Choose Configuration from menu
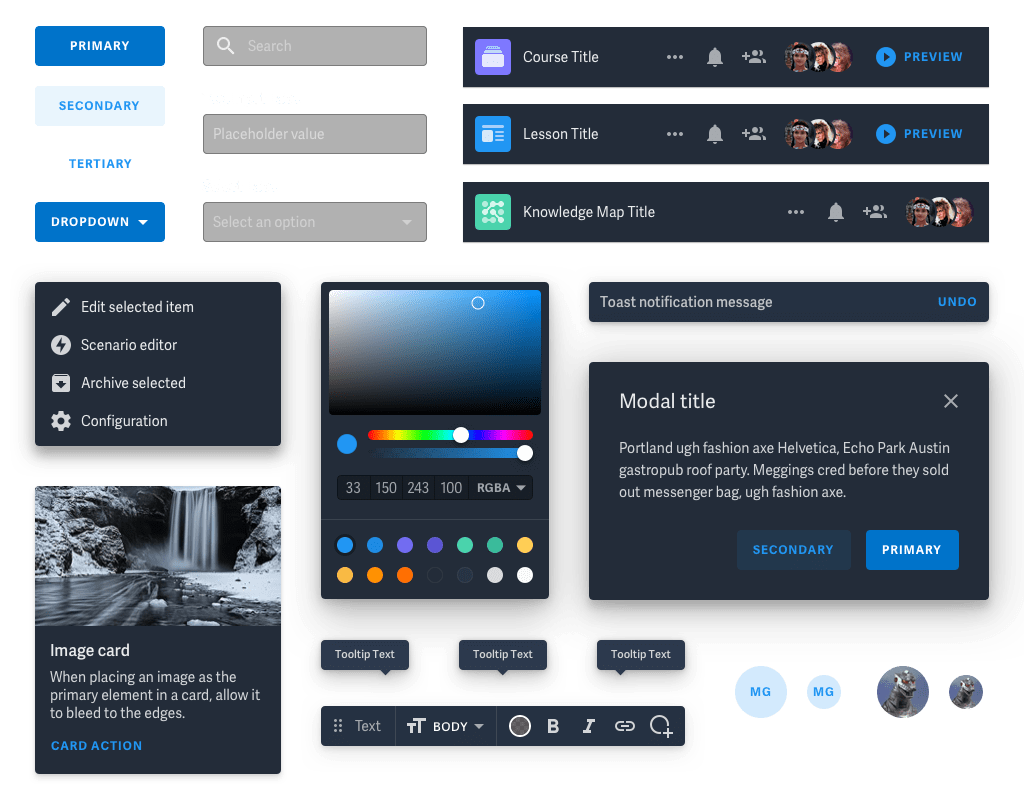This screenshot has width=1024, height=800. point(158,421)
